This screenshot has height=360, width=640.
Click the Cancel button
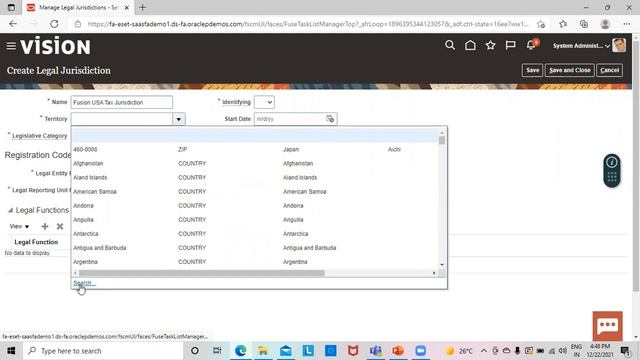(609, 70)
